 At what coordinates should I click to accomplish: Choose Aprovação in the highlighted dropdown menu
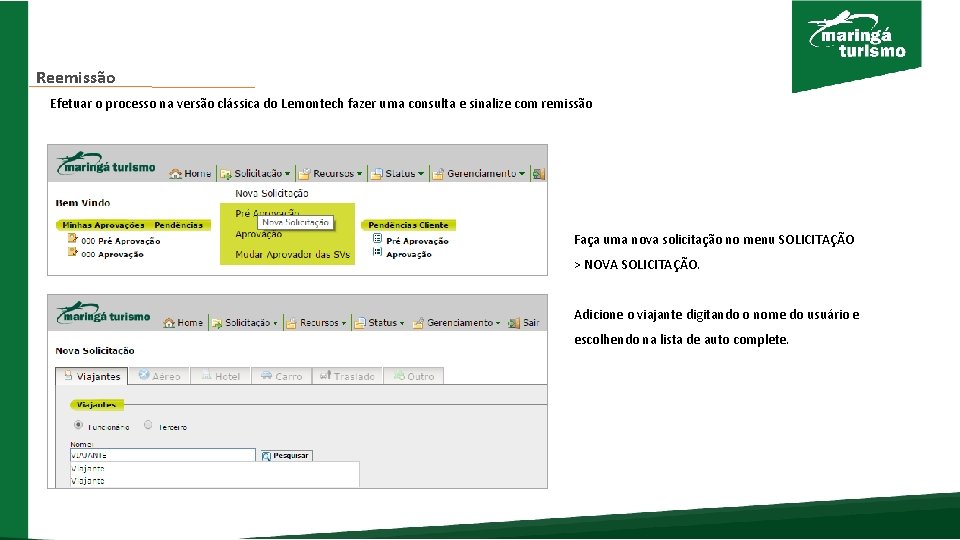pos(258,234)
